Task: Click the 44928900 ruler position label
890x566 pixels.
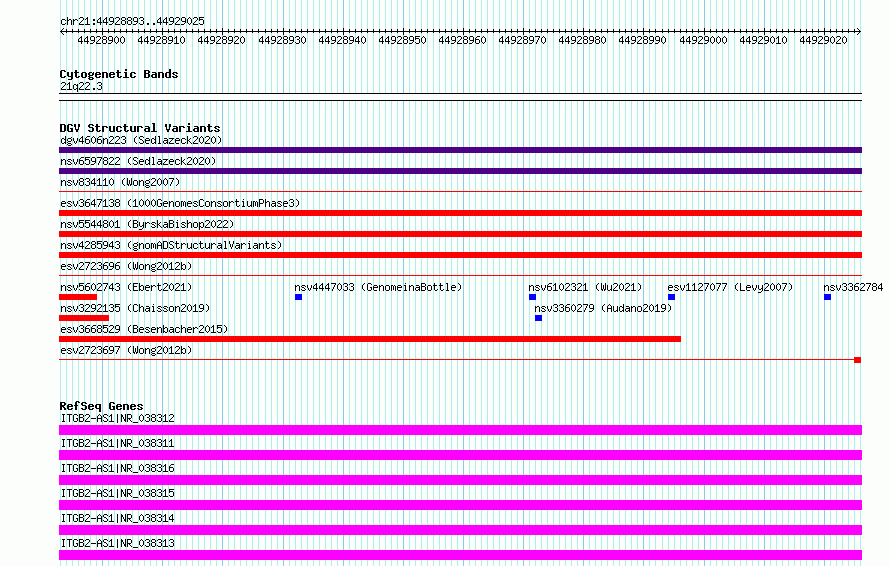Action: pos(101,40)
